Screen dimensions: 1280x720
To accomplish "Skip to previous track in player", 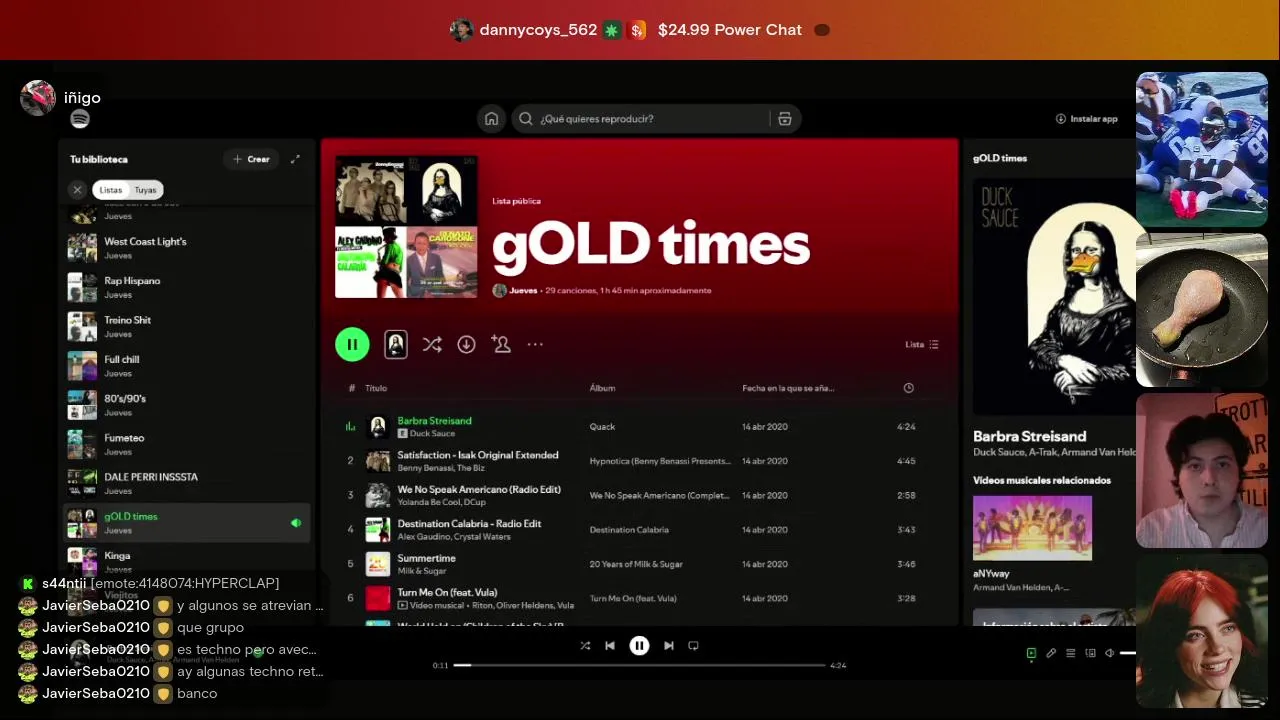I will (610, 646).
